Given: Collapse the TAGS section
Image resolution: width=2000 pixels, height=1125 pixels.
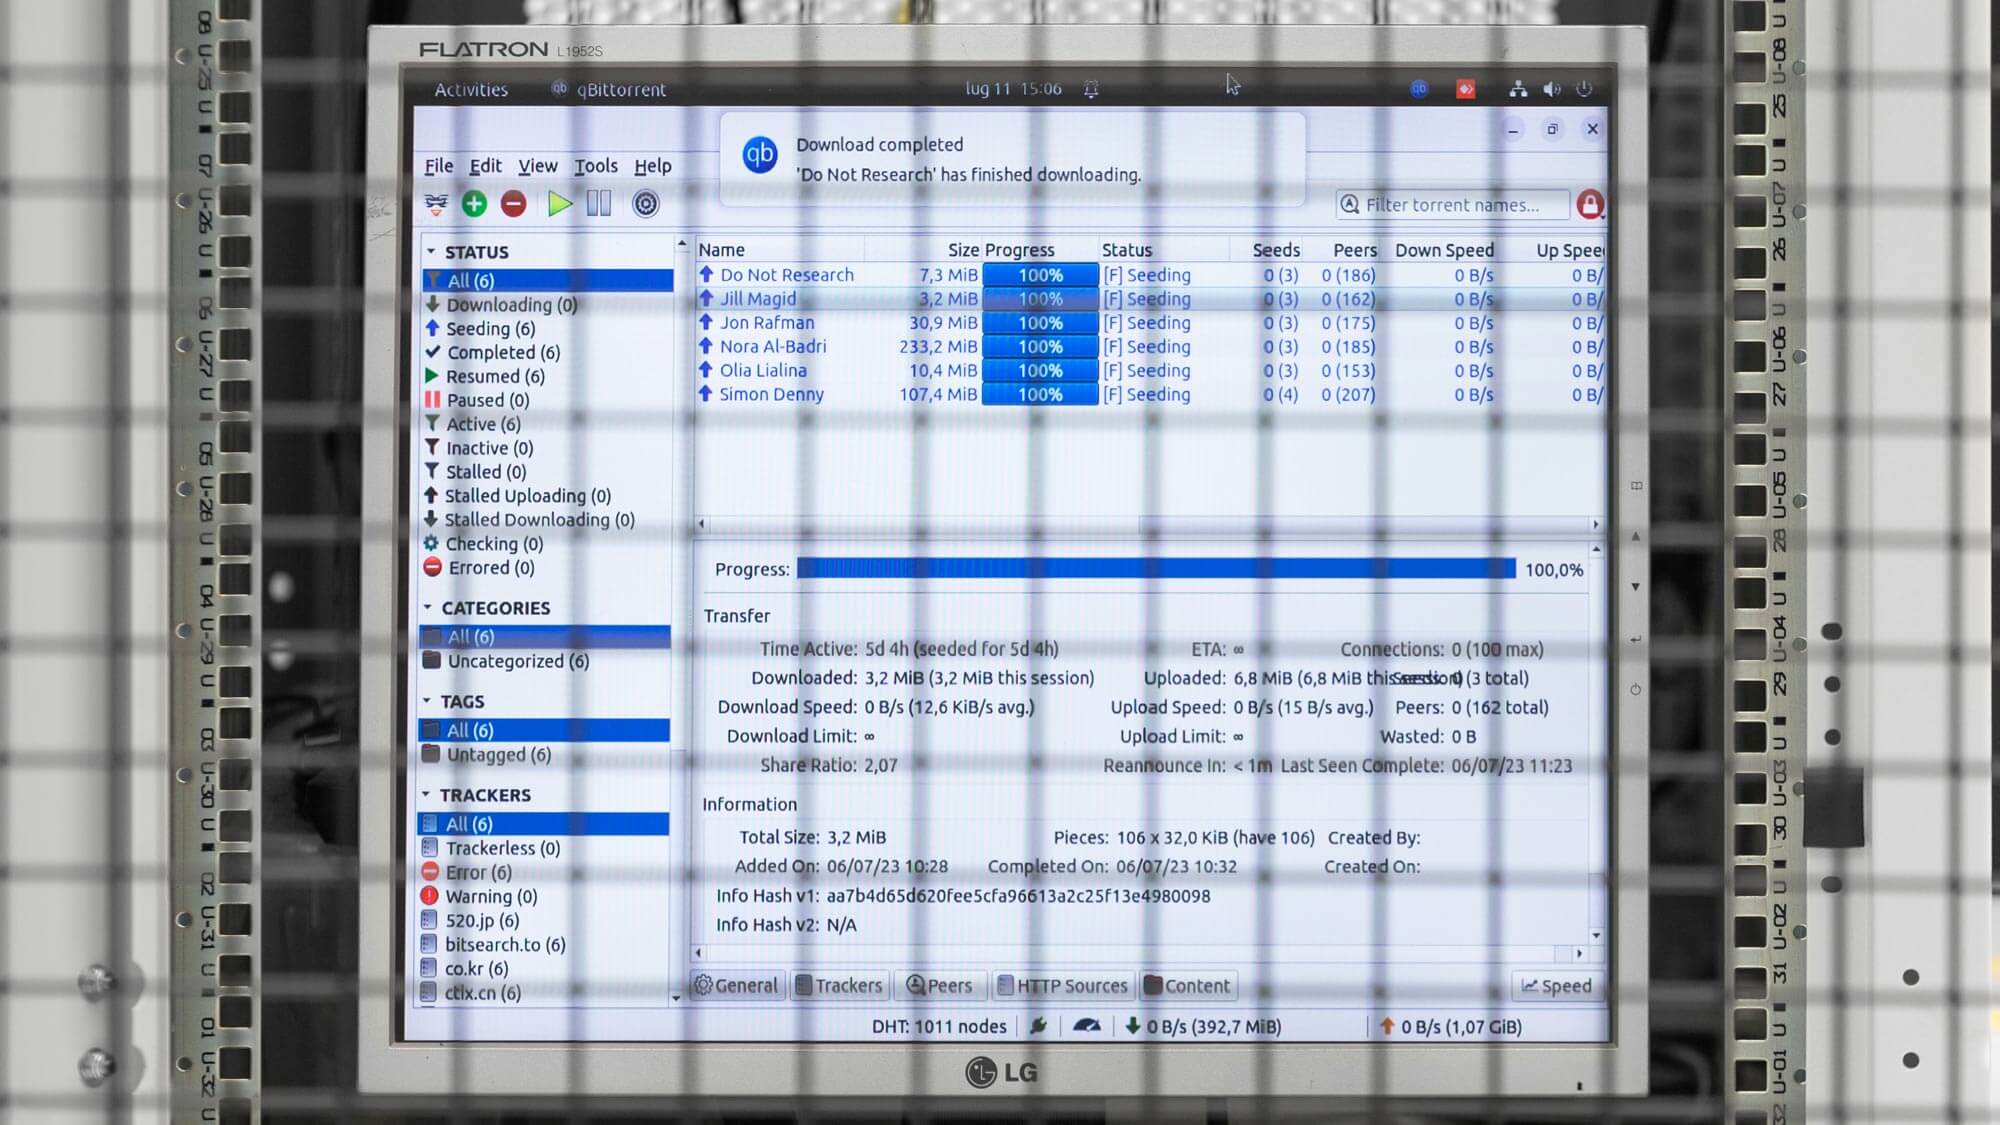Looking at the screenshot, I should pyautogui.click(x=427, y=702).
